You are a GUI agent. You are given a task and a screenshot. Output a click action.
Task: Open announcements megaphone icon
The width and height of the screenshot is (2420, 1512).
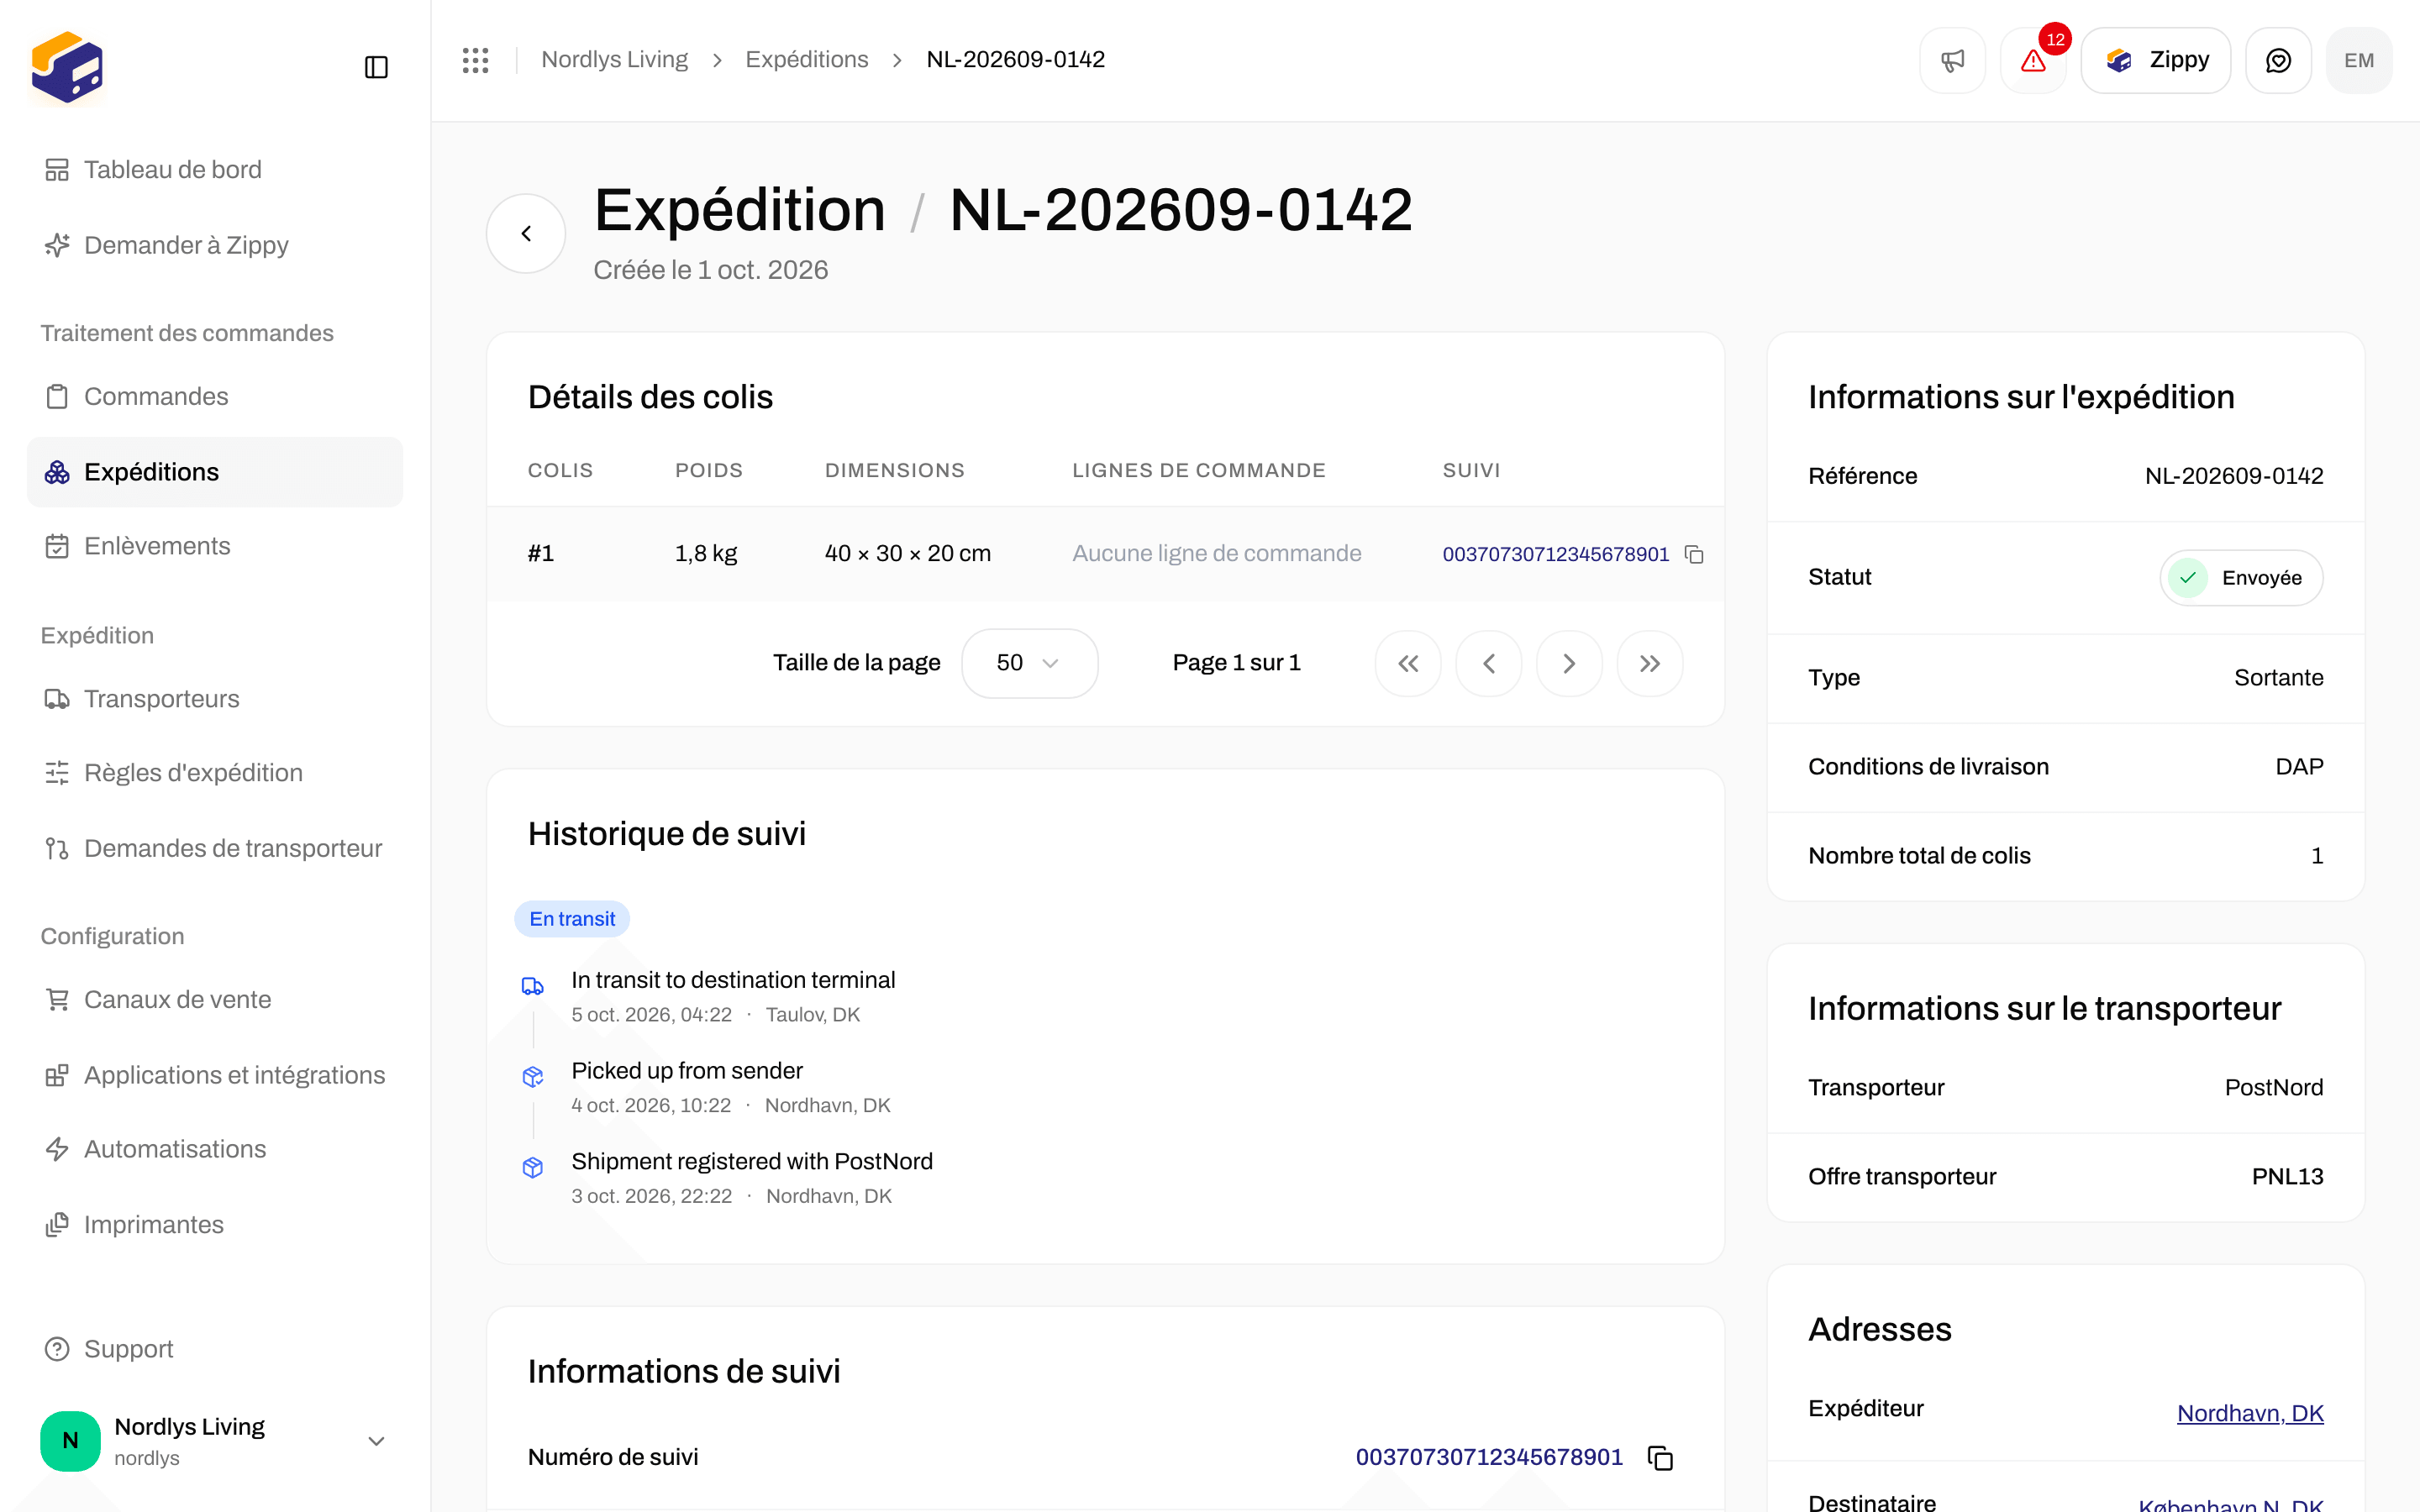click(1952, 60)
